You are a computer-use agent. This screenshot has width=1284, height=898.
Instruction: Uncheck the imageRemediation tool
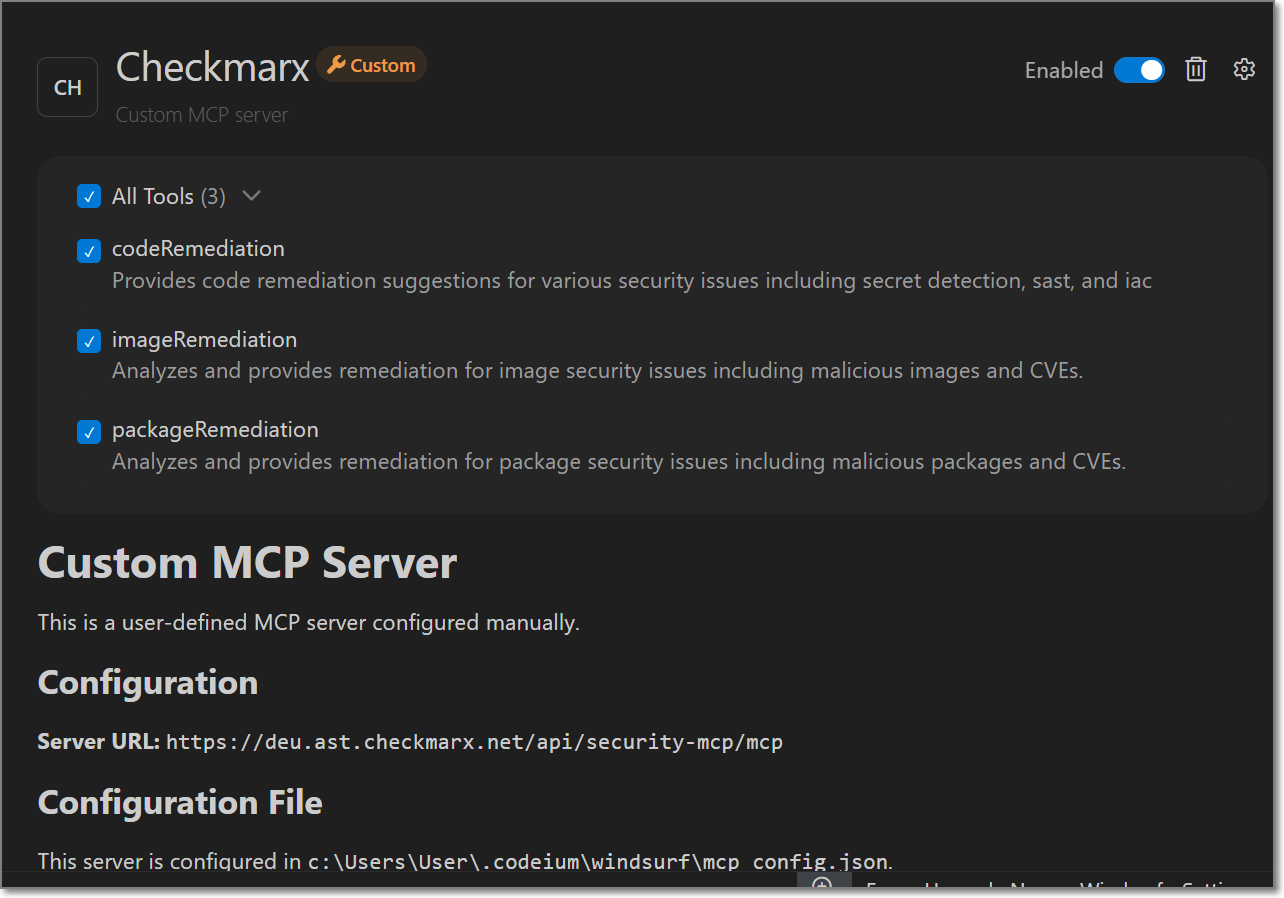point(89,341)
